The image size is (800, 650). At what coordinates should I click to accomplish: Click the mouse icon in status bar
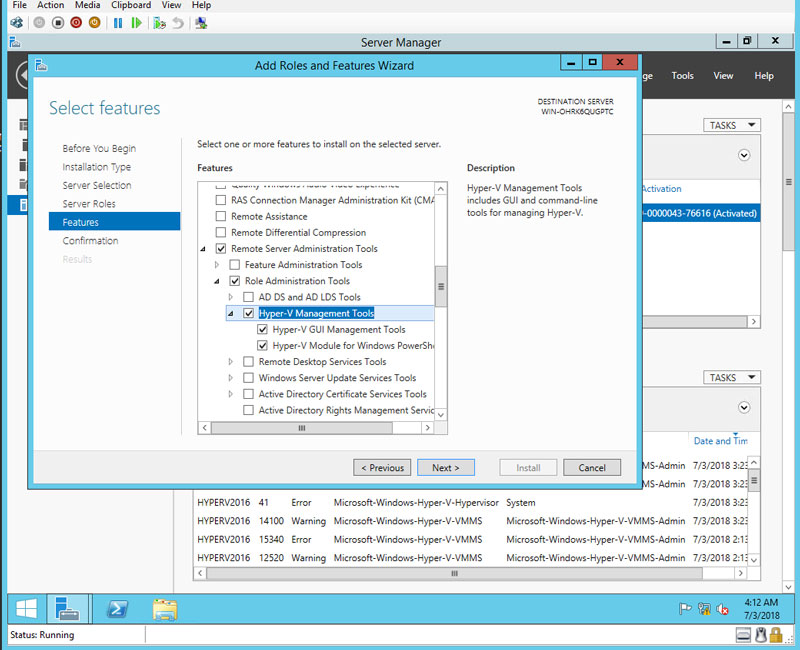coord(761,635)
